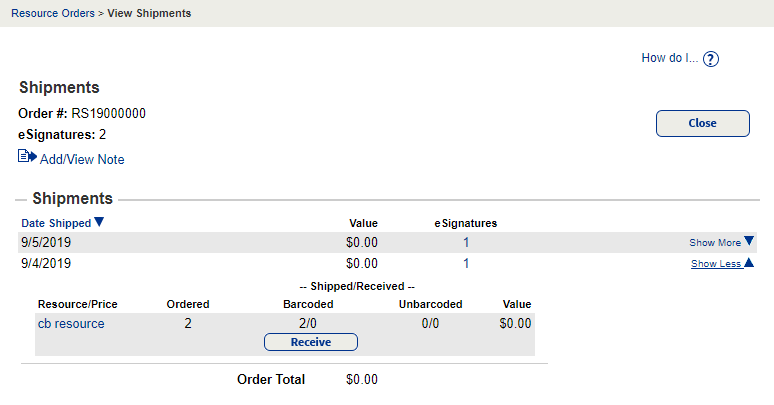
Task: Click the Date Shipped sort arrow
Action: click(x=99, y=223)
